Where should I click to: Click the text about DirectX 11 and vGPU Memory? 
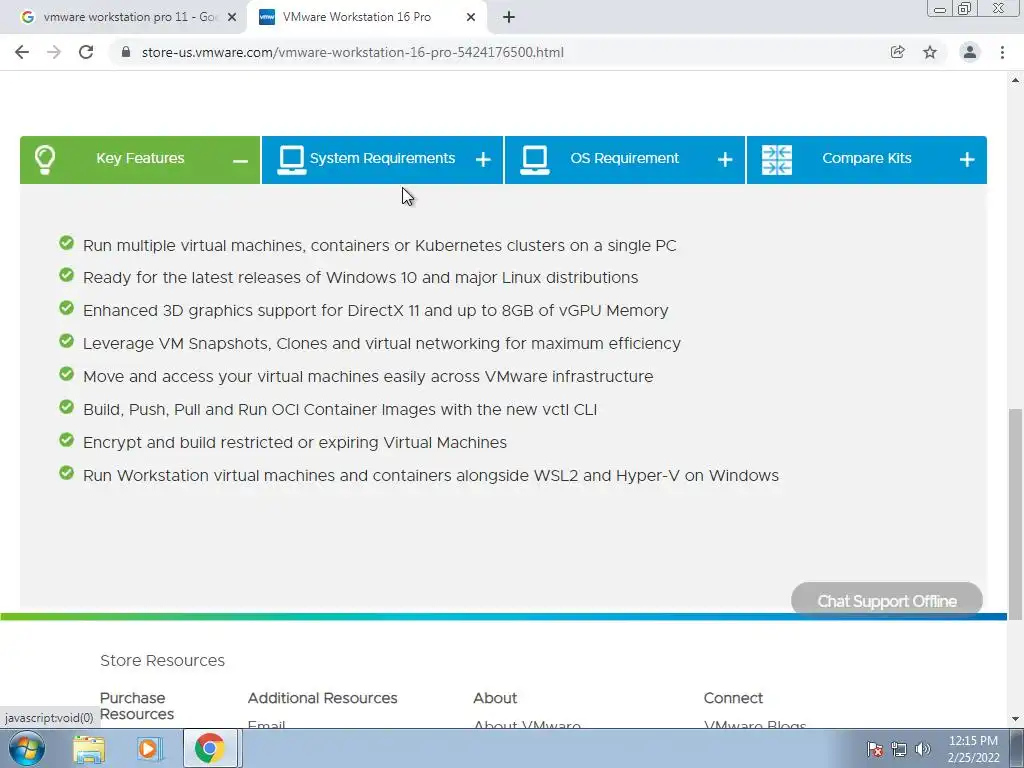(x=376, y=310)
